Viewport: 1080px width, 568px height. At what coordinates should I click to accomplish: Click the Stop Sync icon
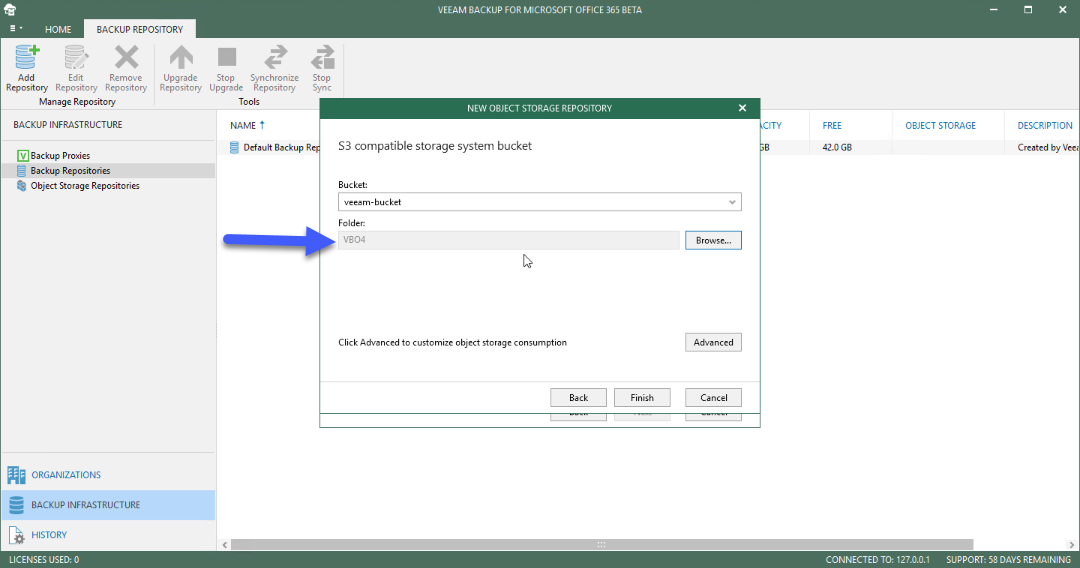(322, 68)
